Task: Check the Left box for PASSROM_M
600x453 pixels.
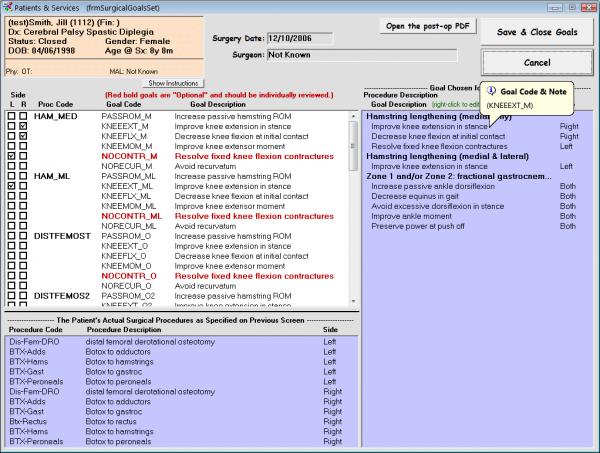Action: (11, 116)
